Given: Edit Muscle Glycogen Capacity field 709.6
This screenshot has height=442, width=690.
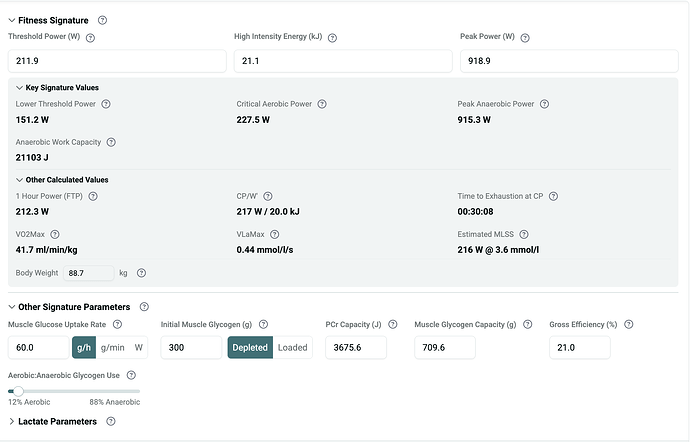Looking at the screenshot, I should (x=445, y=347).
